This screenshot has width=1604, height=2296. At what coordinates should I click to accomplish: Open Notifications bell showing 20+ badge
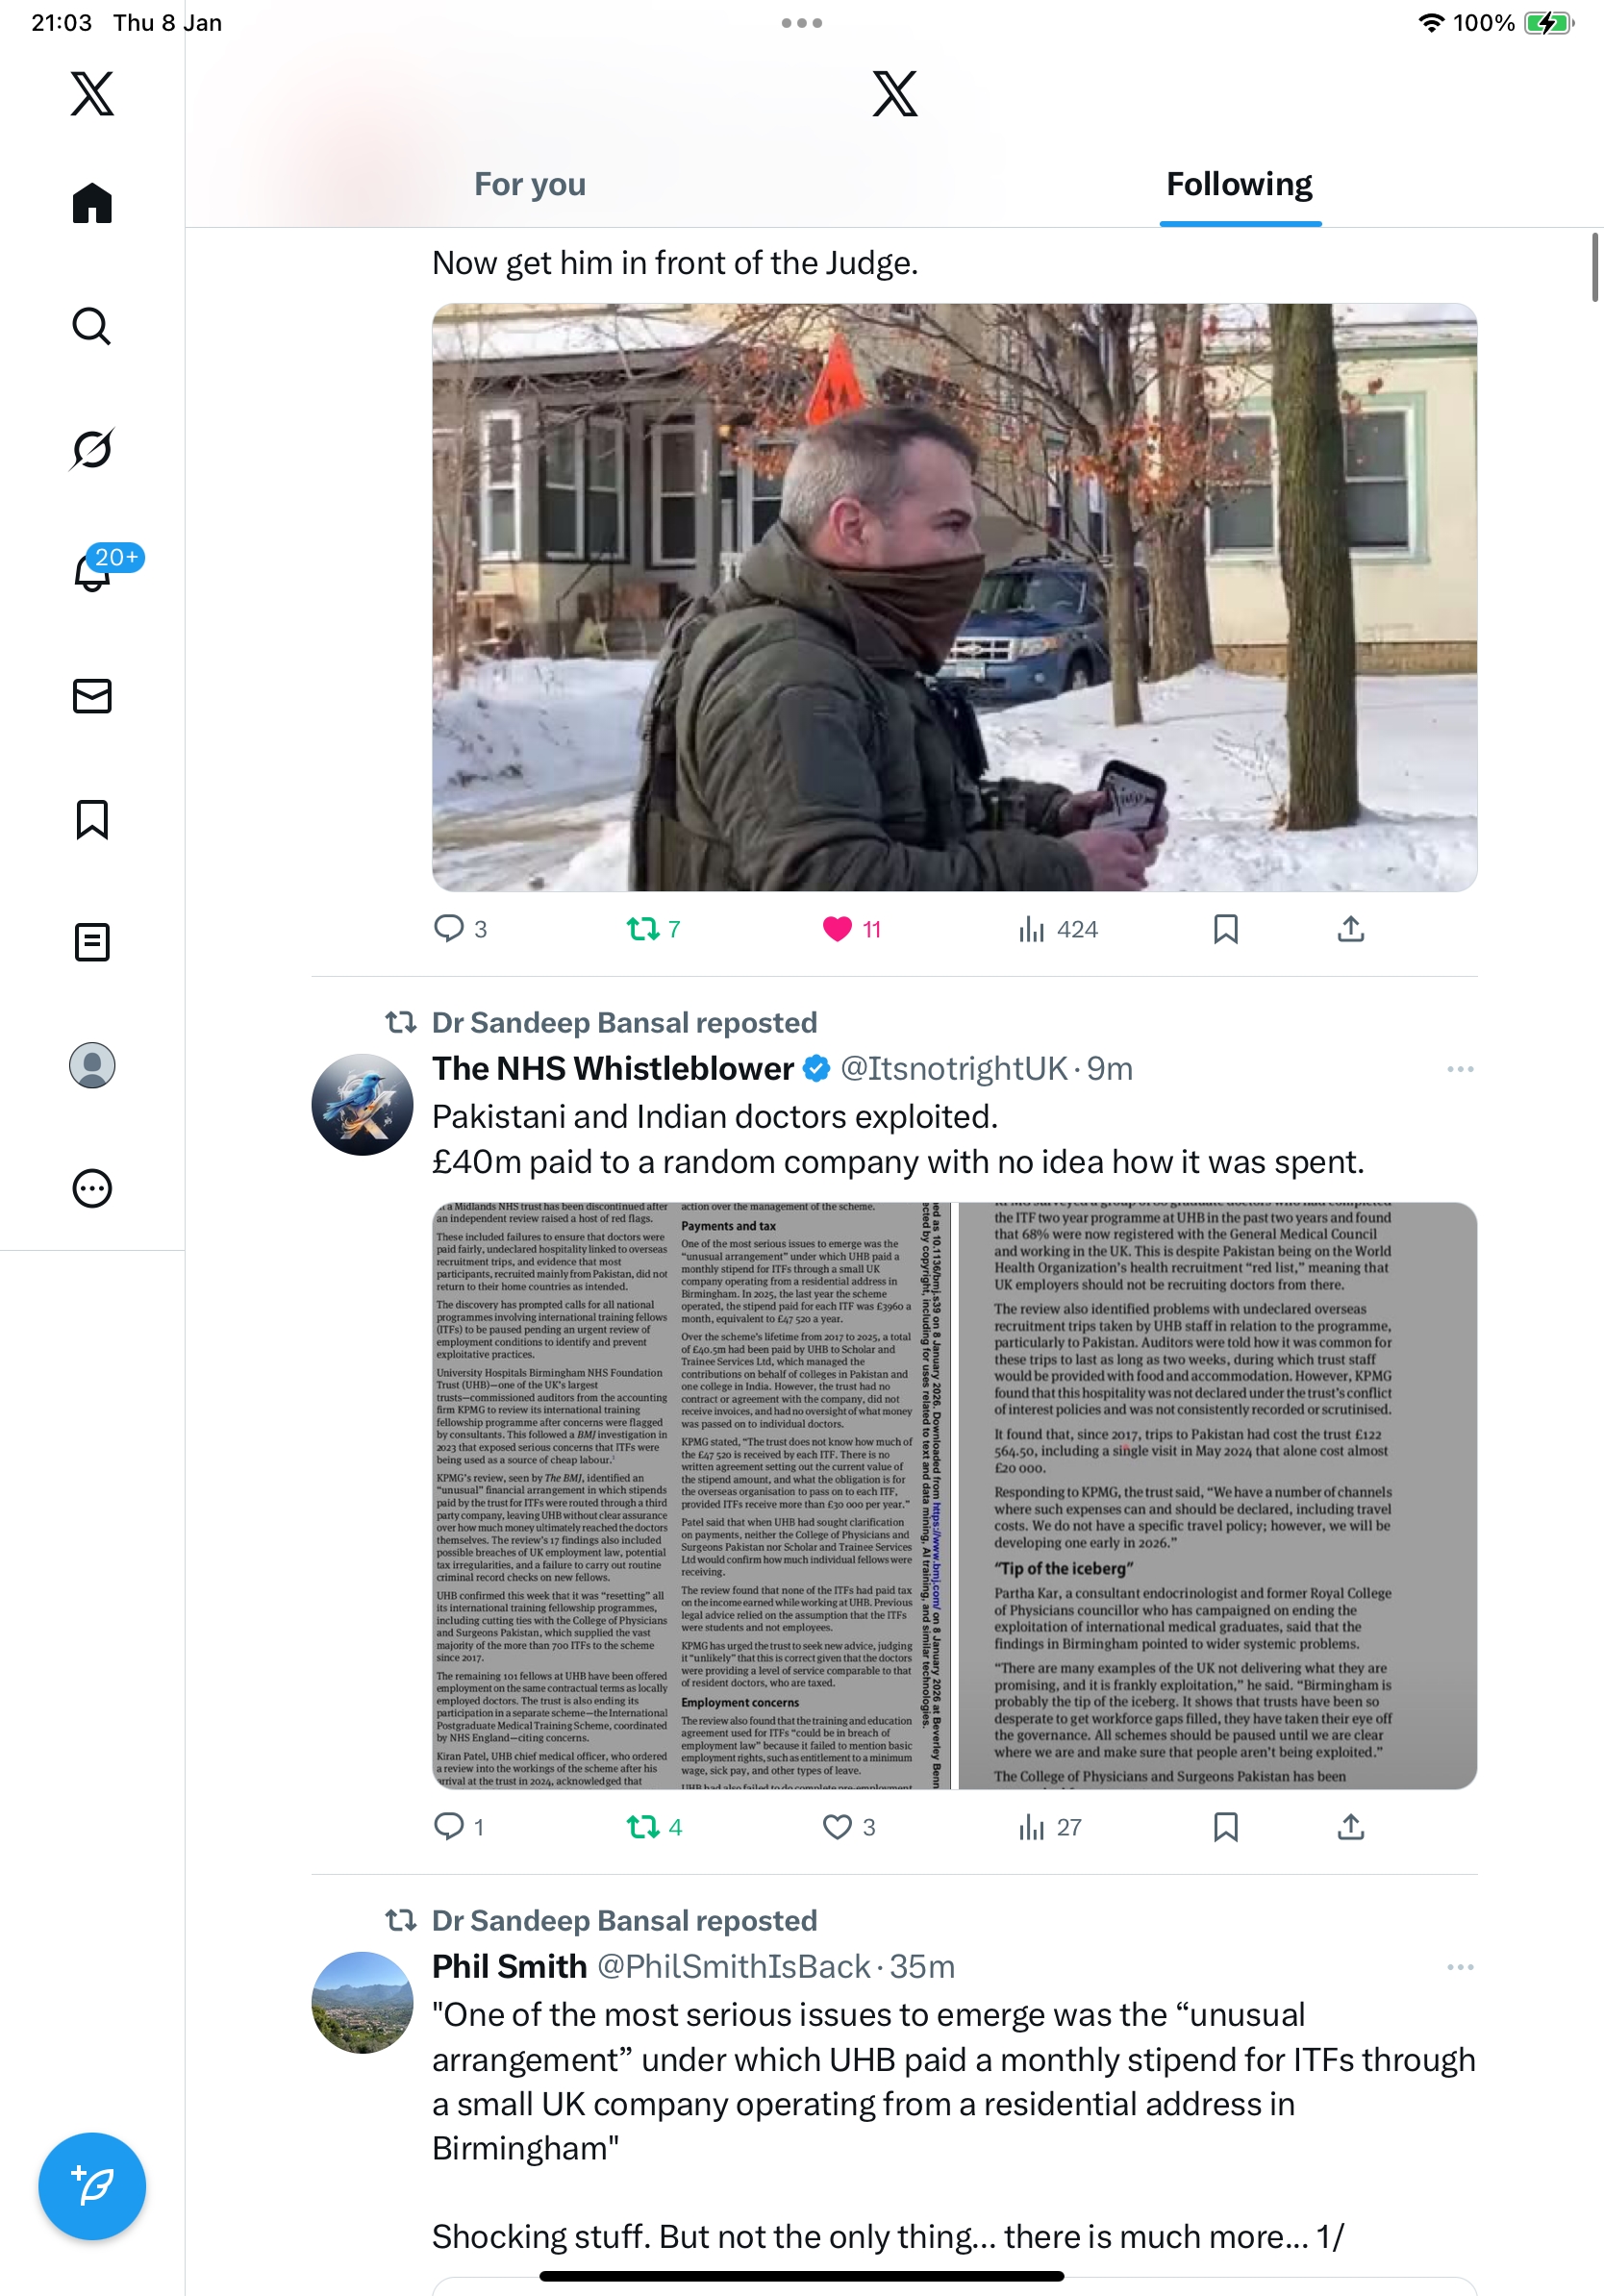point(92,571)
